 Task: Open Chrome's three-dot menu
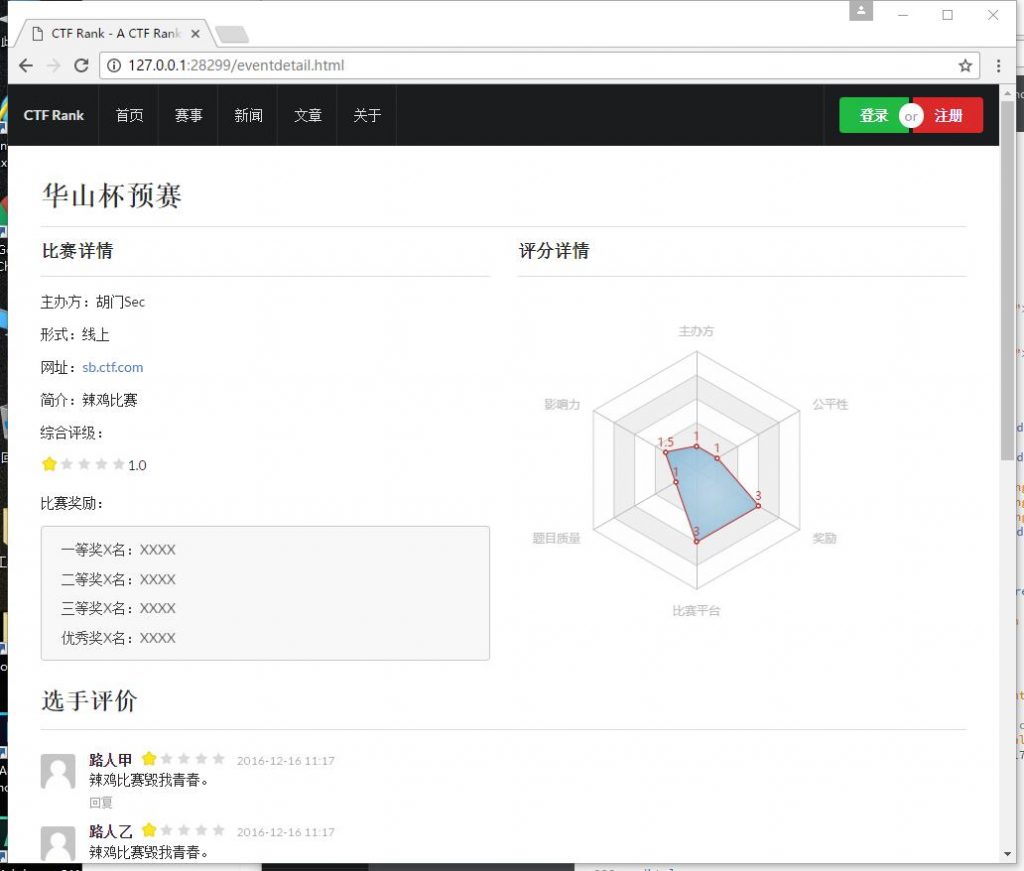pyautogui.click(x=998, y=66)
